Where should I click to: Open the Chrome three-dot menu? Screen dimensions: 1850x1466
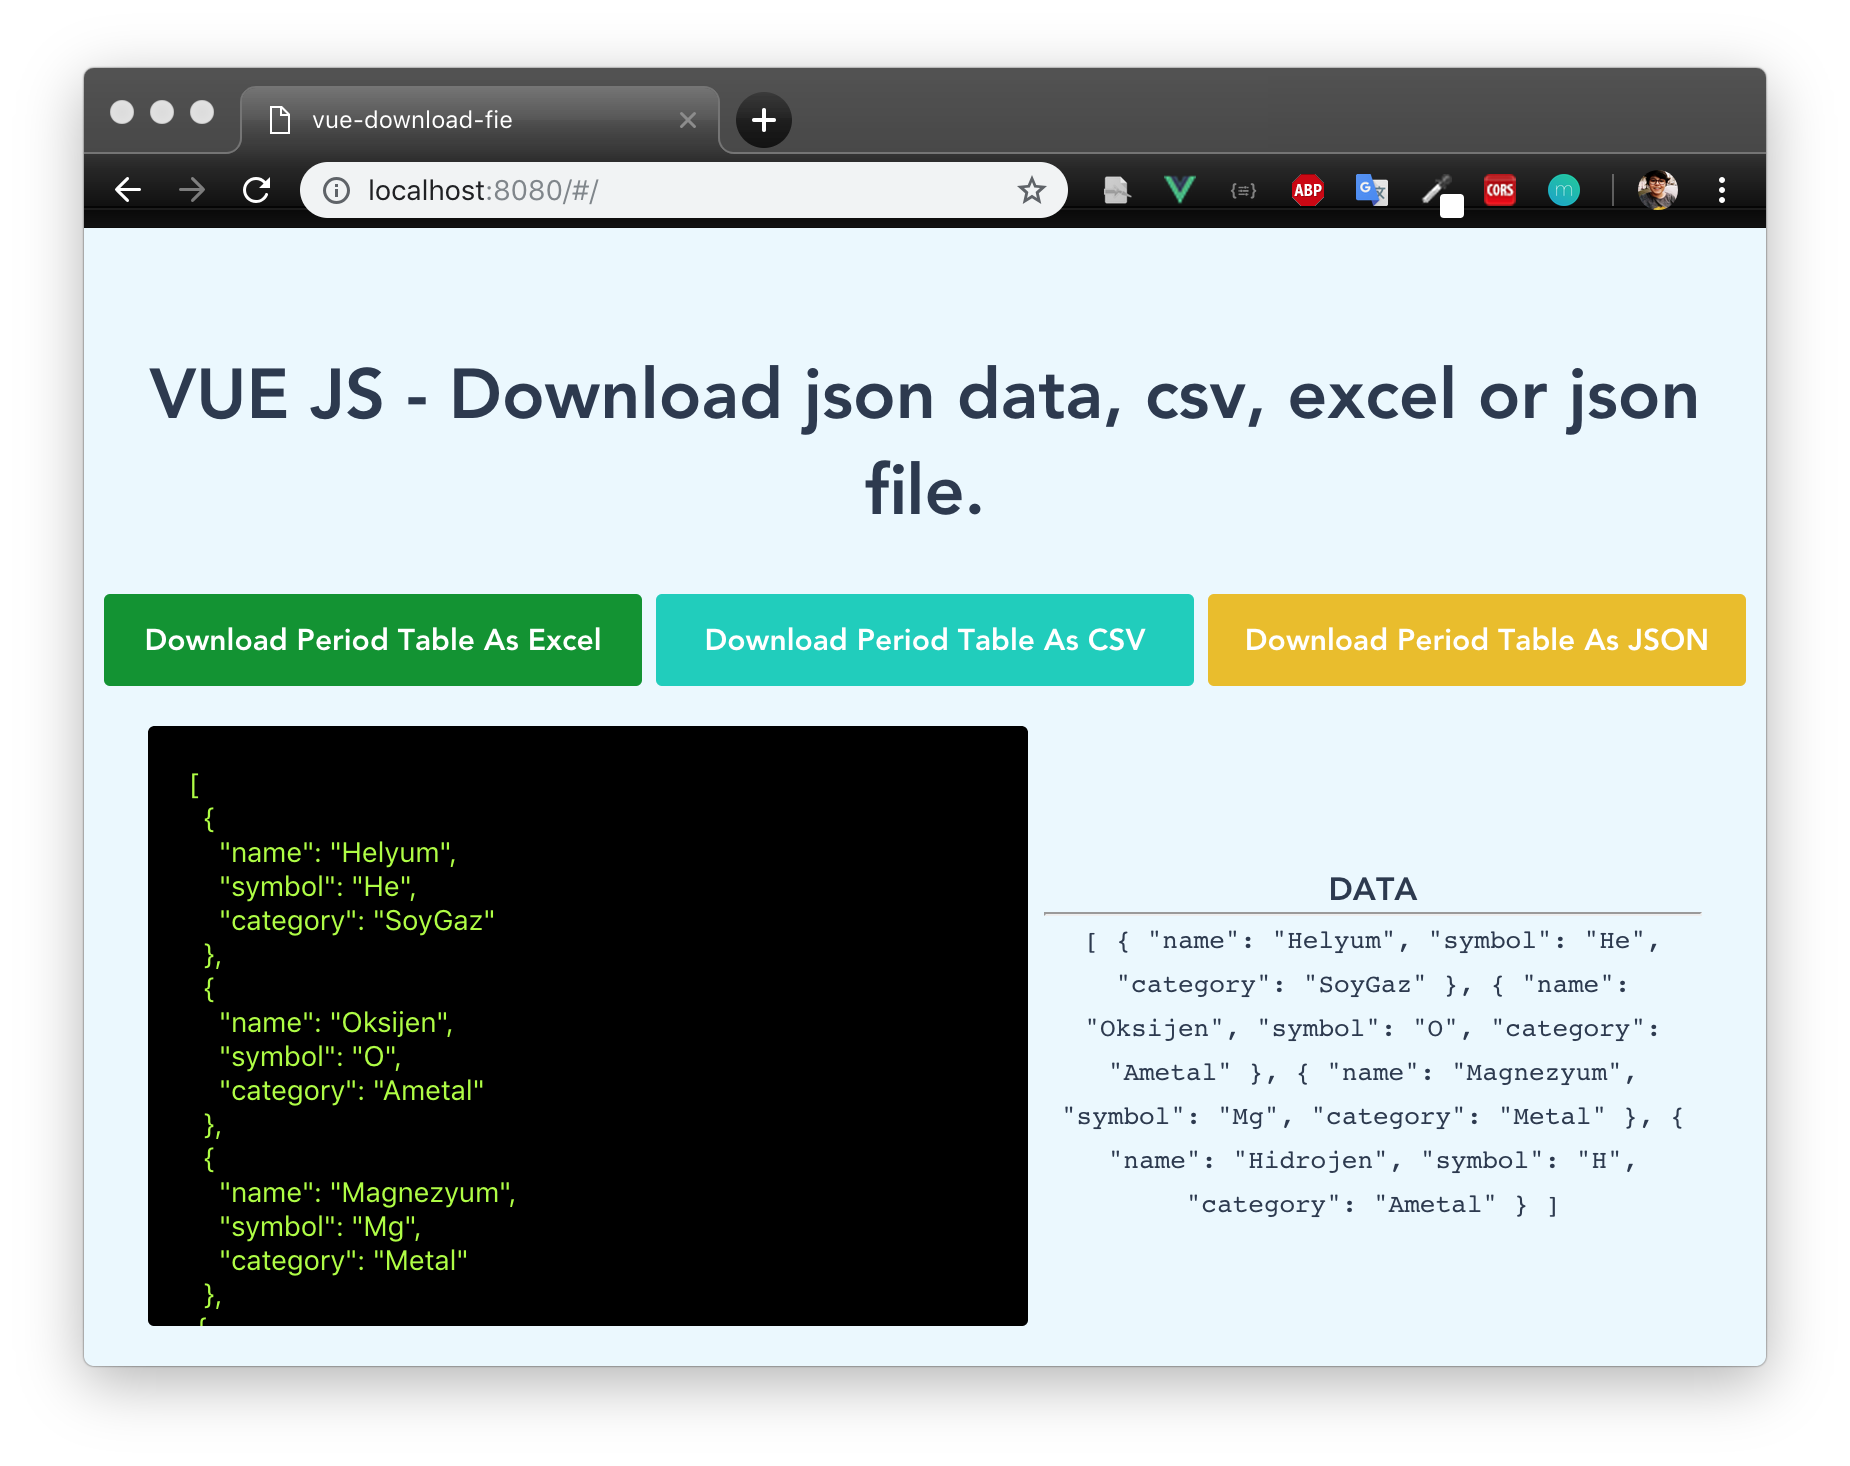point(1722,190)
